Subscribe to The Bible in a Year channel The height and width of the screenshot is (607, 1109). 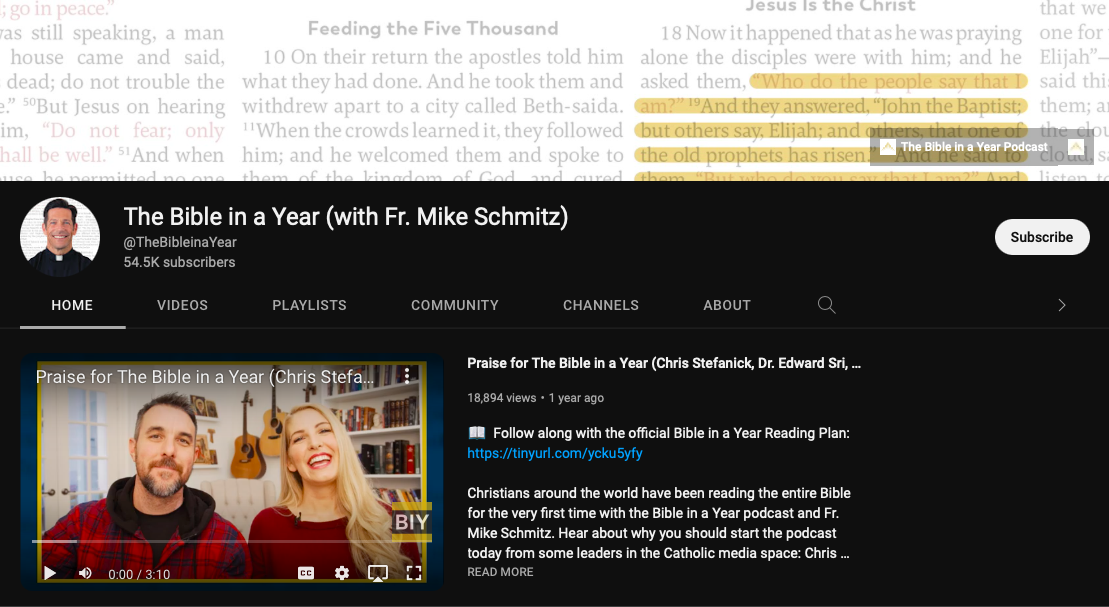coord(1042,237)
